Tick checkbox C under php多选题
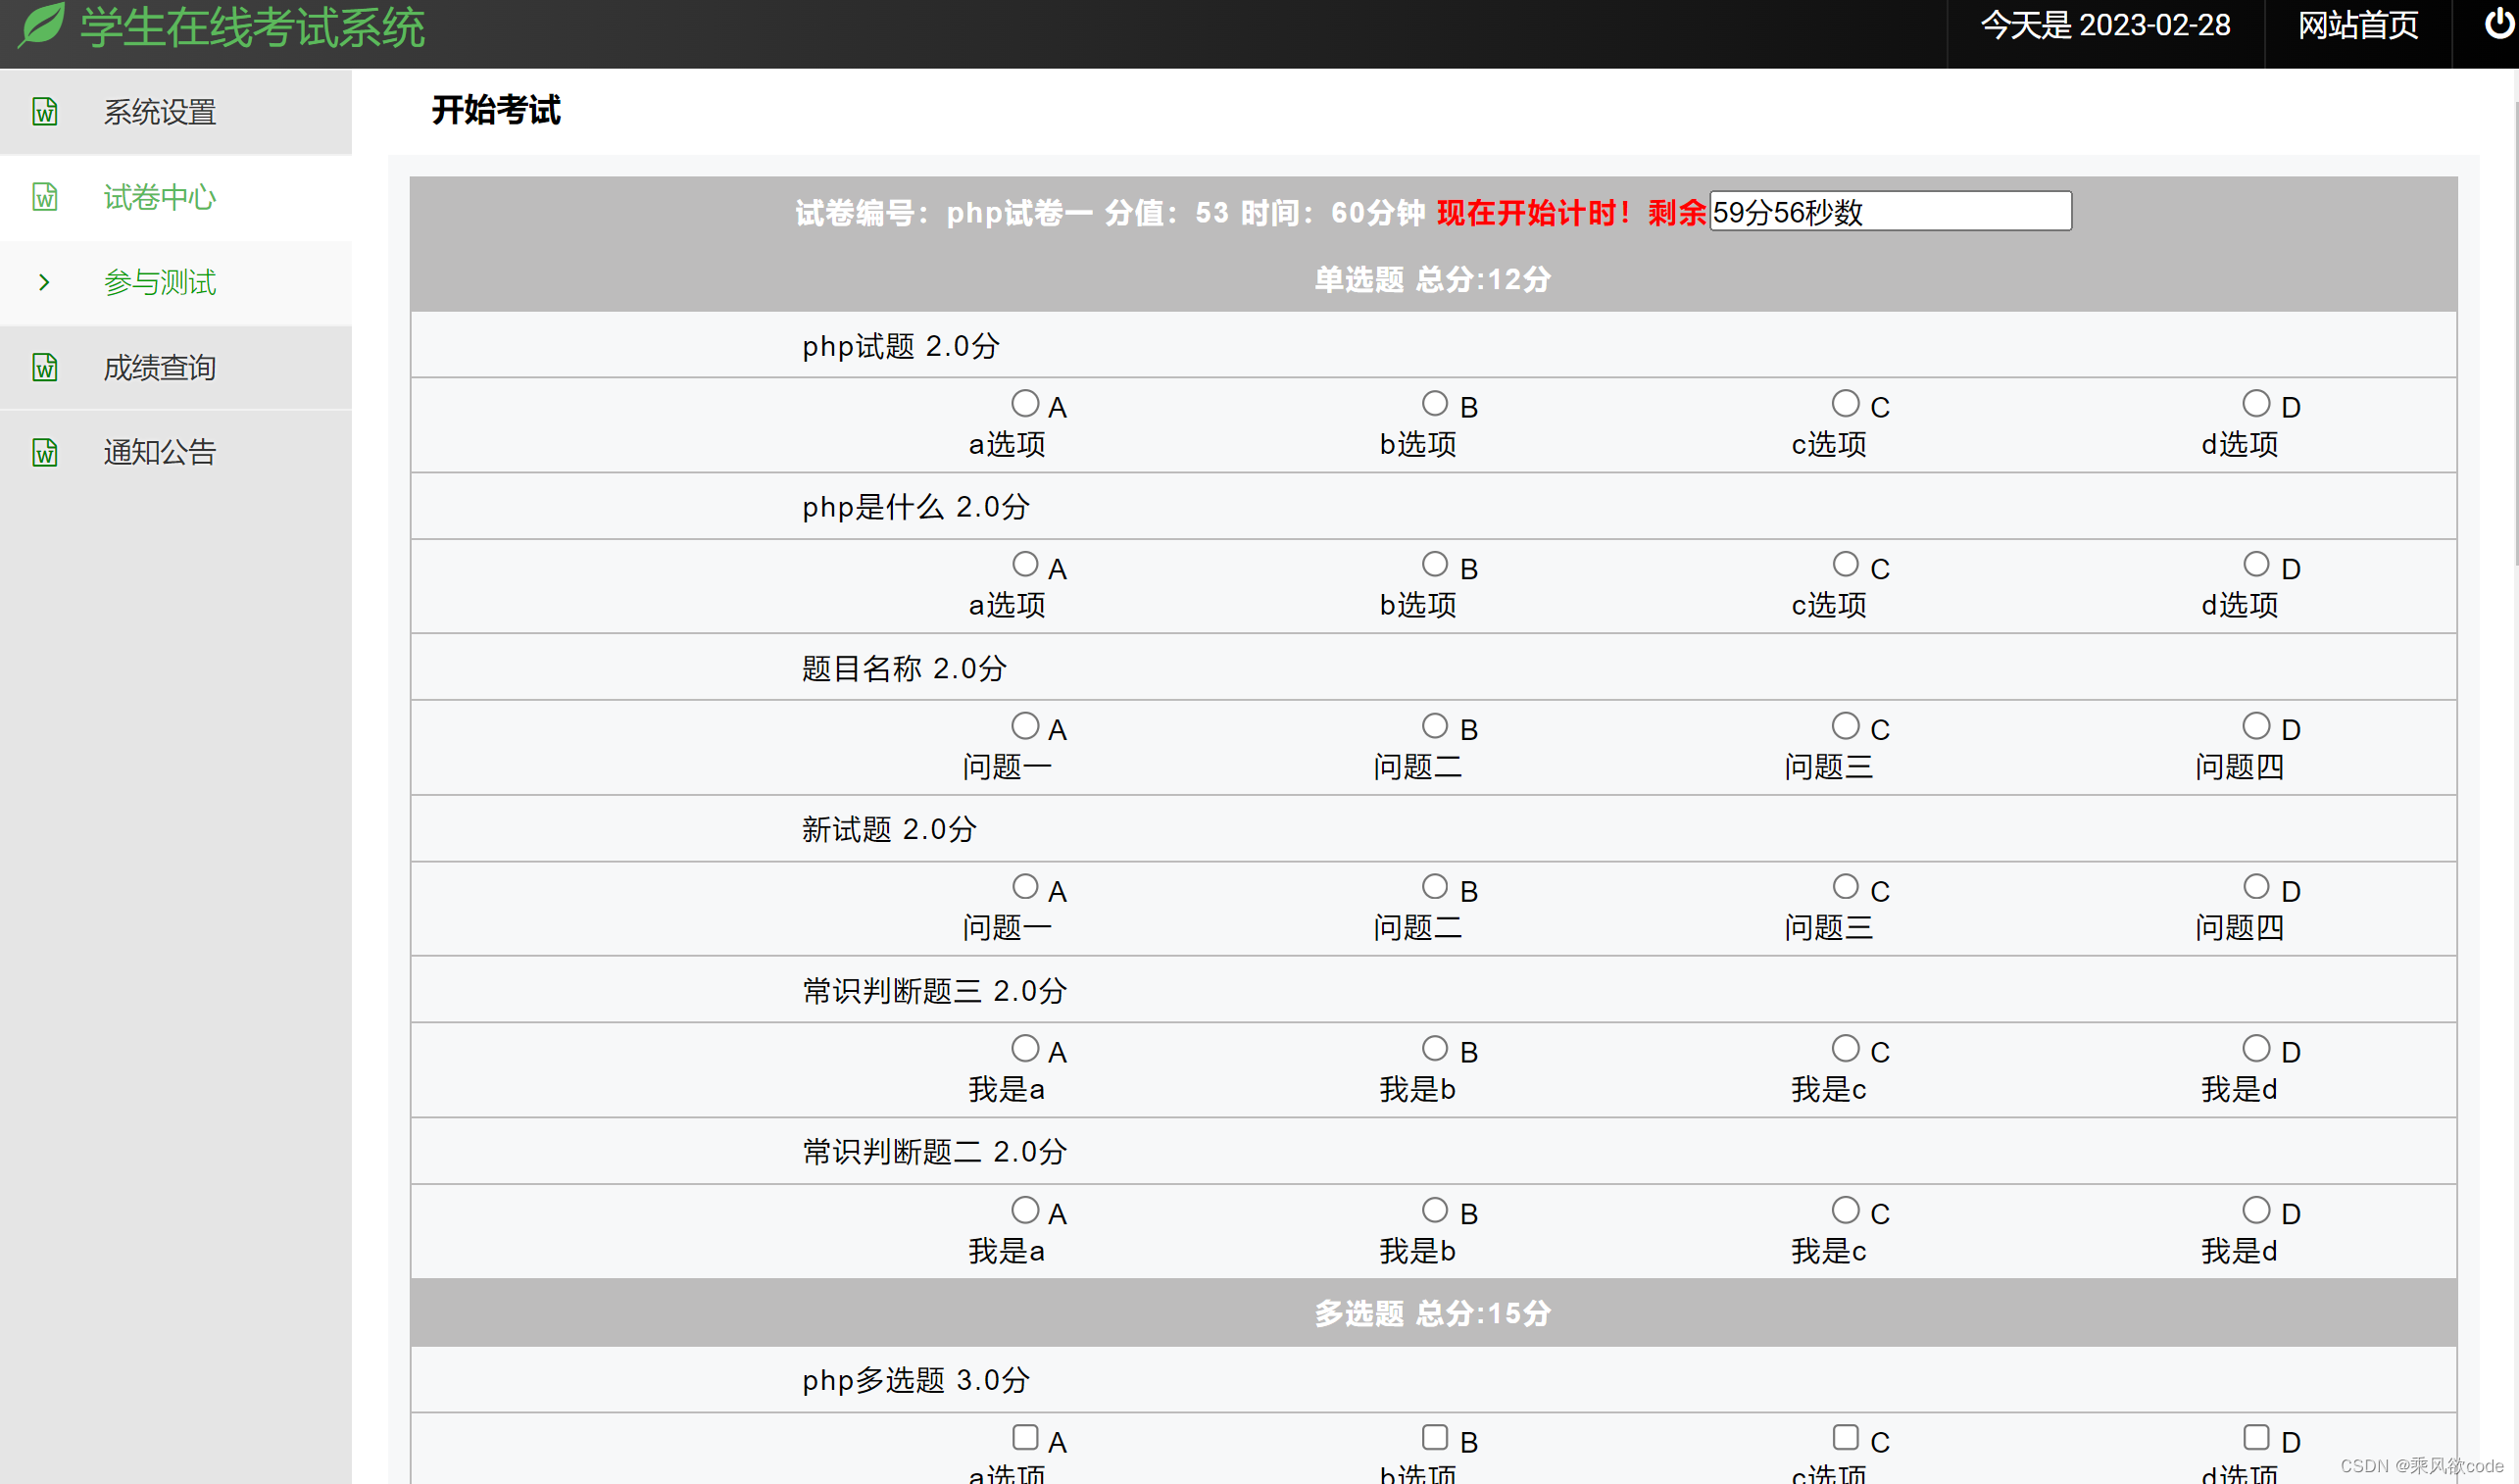Viewport: 2519px width, 1484px height. tap(1845, 1437)
